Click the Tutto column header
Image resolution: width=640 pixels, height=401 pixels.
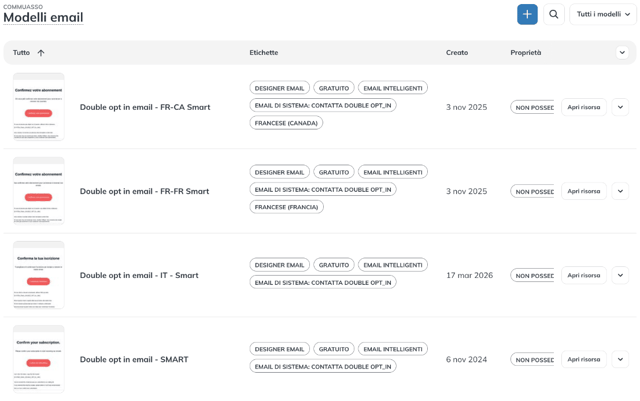pyautogui.click(x=21, y=53)
